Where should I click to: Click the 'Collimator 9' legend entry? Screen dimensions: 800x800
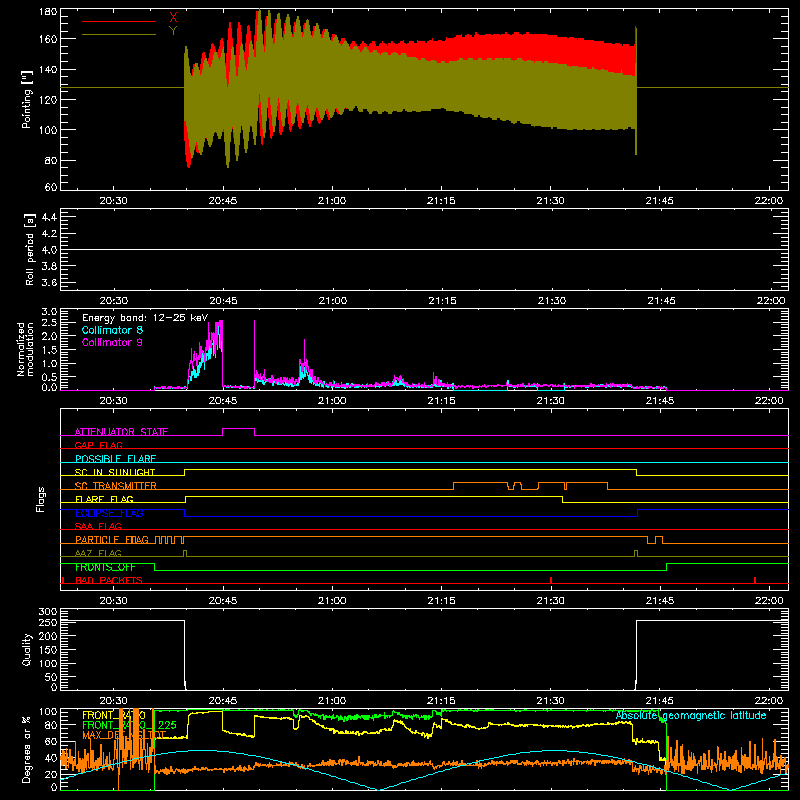coord(112,342)
